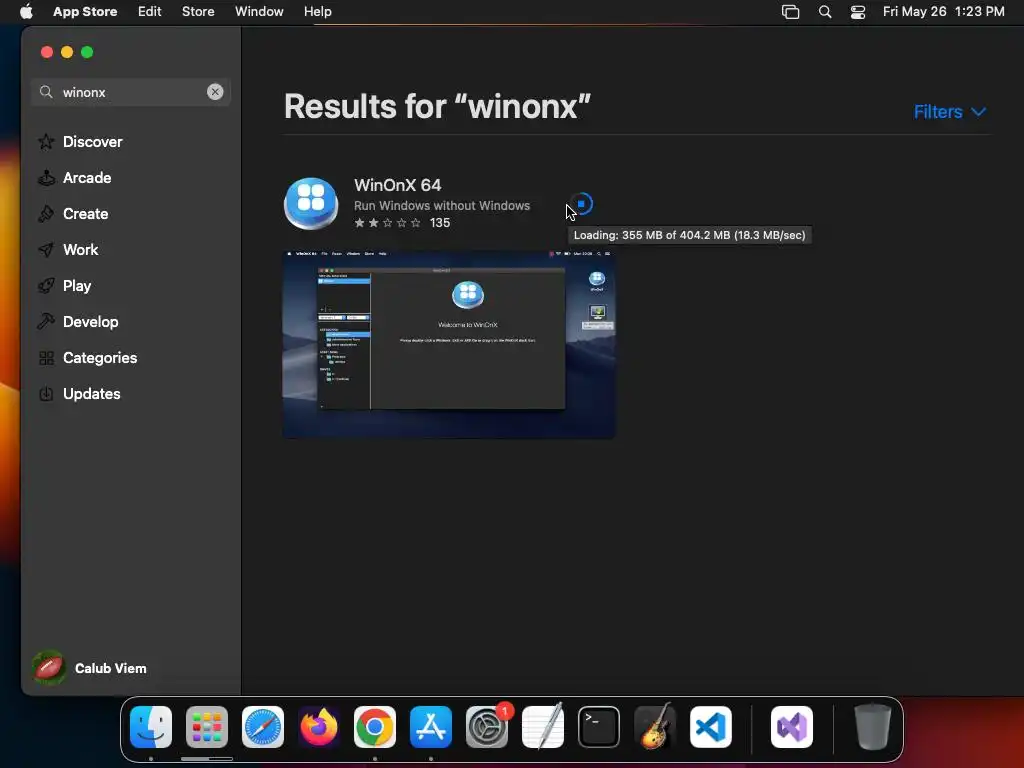This screenshot has width=1024, height=768.
Task: Launch Terminal from the Dock
Action: click(599, 727)
